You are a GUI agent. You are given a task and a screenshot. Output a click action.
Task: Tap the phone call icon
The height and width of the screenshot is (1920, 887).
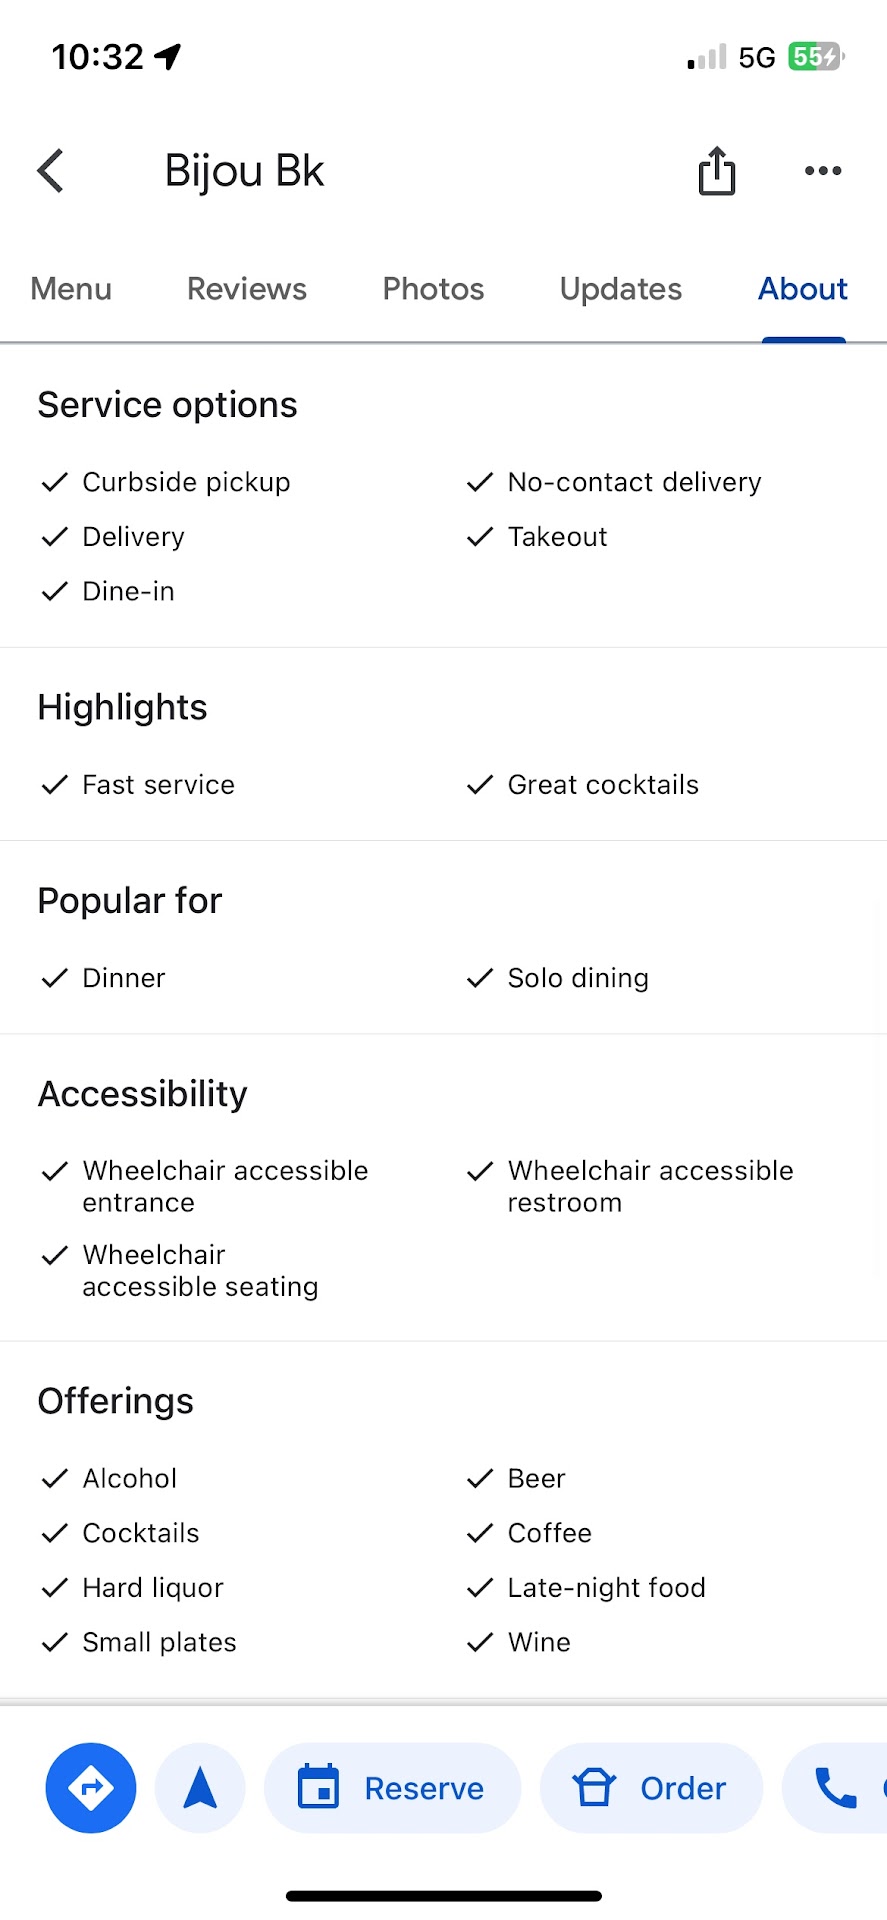(836, 1787)
